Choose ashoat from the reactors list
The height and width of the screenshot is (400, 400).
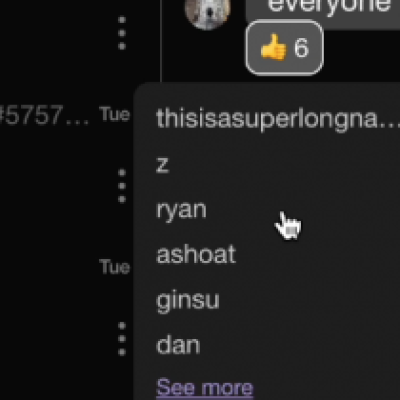point(196,254)
